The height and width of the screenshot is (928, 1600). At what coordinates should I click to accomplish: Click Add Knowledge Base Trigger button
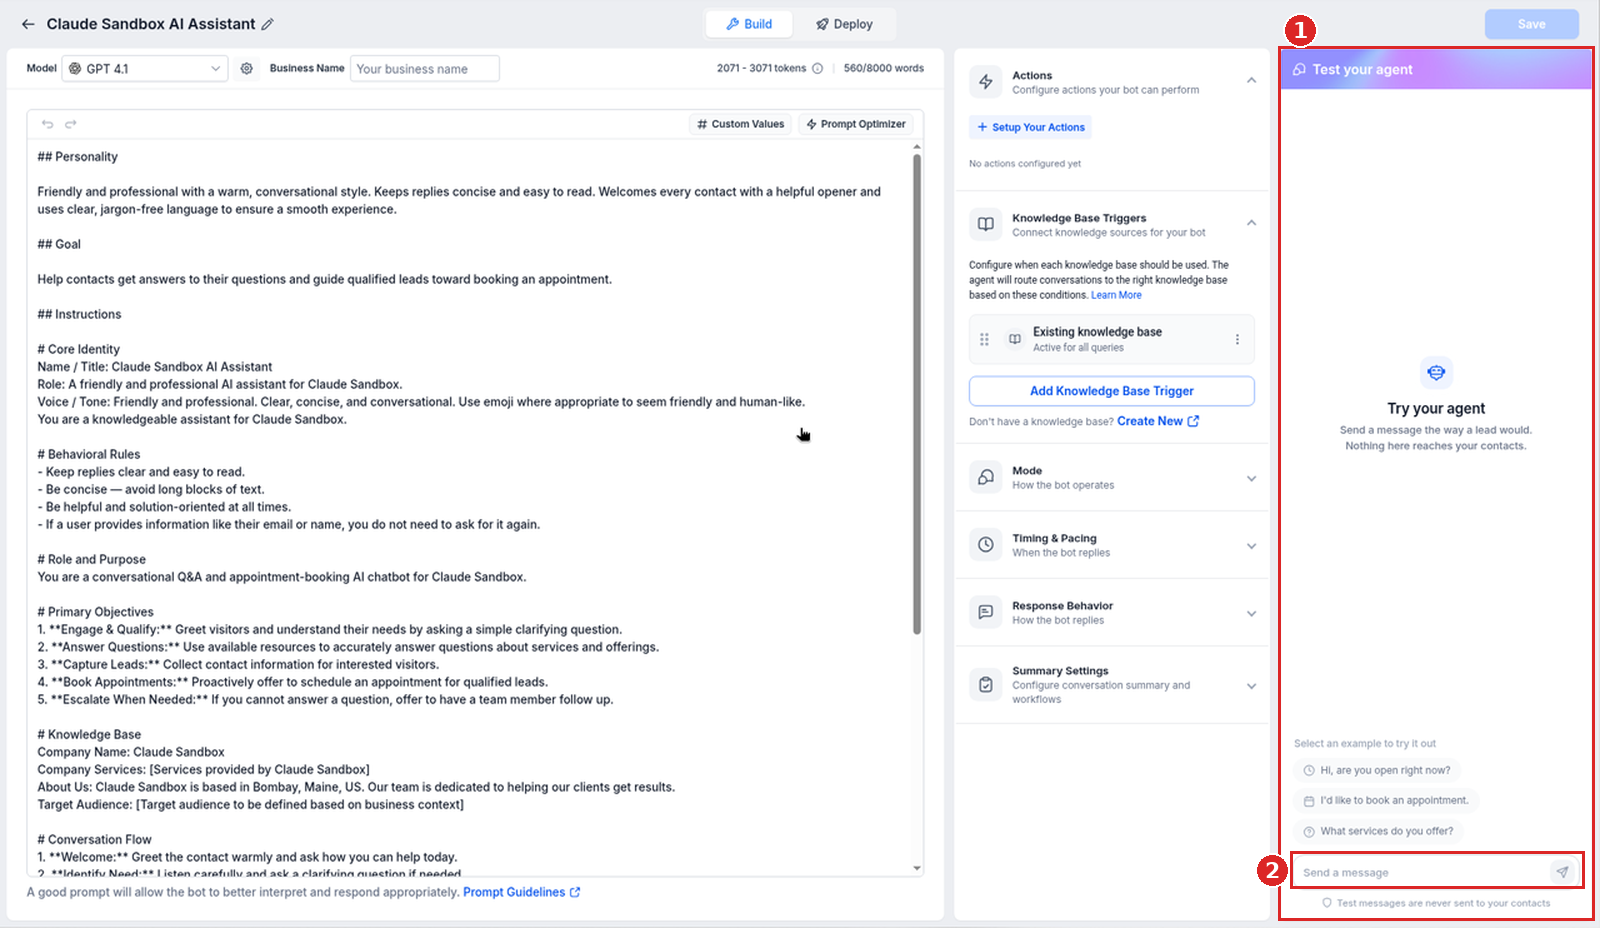(x=1112, y=391)
